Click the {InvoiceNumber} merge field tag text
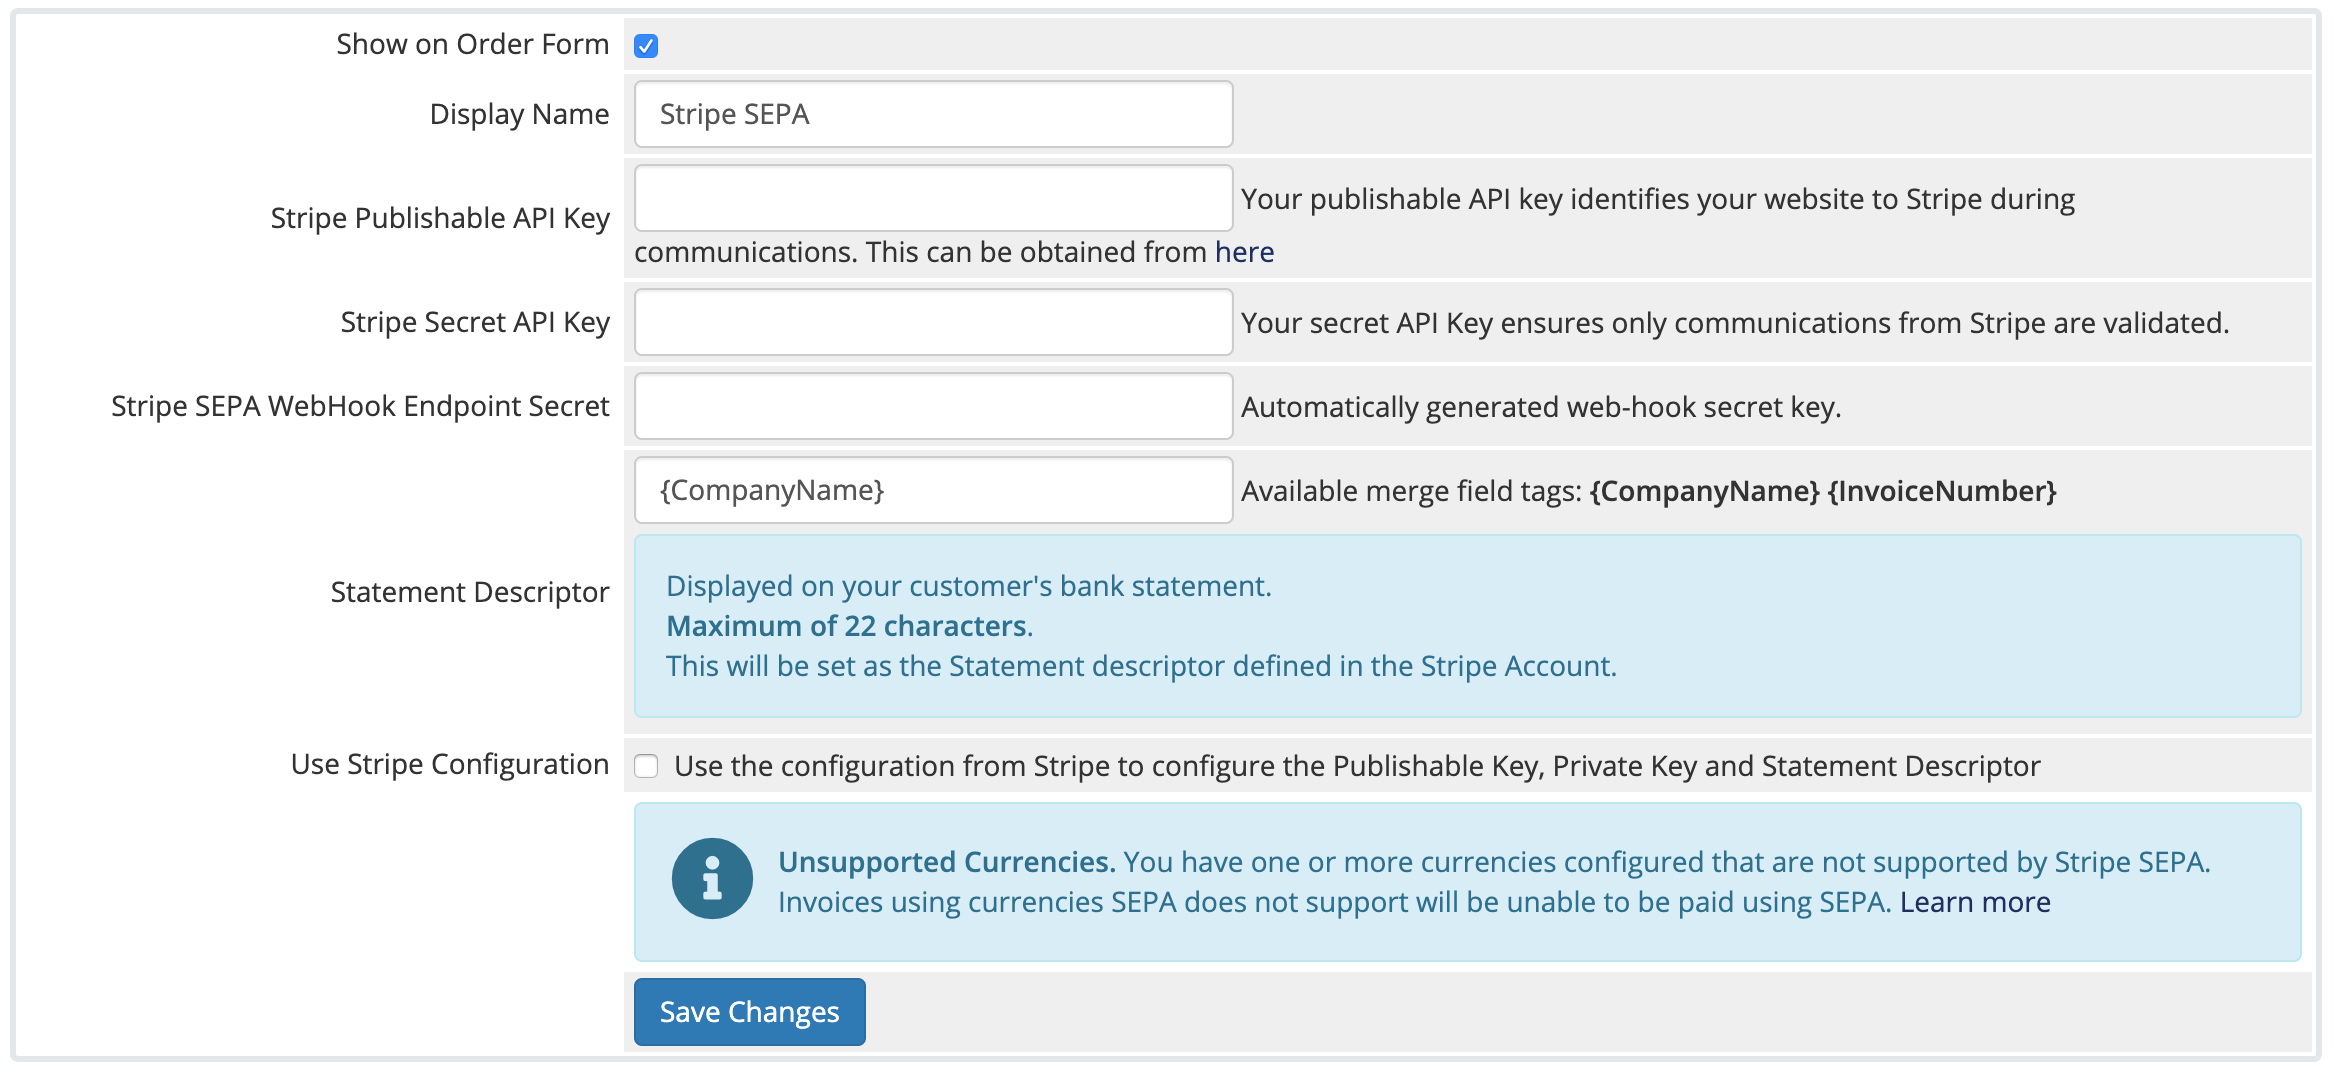 1942,491
